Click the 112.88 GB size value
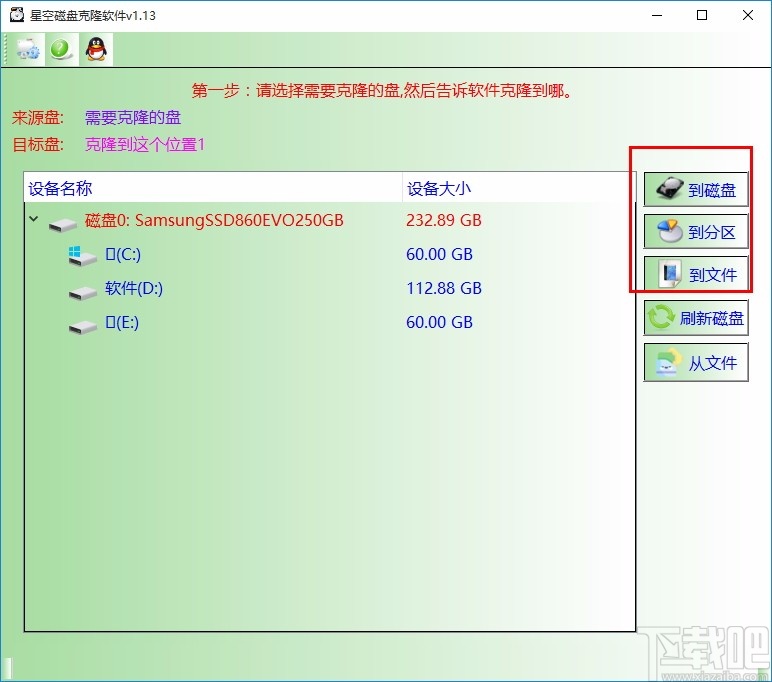The height and width of the screenshot is (682, 772). point(444,288)
